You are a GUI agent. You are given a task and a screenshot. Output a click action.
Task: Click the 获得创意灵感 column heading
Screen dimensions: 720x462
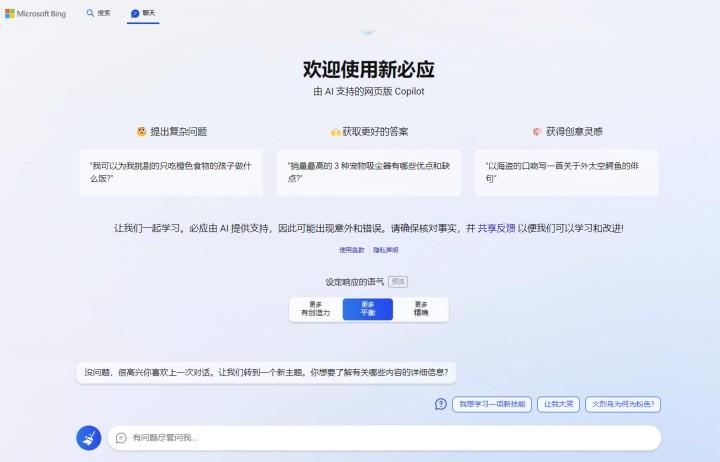574,131
